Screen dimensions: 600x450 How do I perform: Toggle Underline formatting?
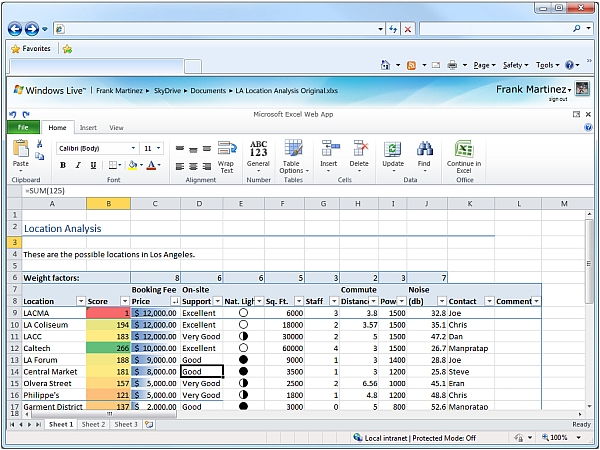coord(93,165)
